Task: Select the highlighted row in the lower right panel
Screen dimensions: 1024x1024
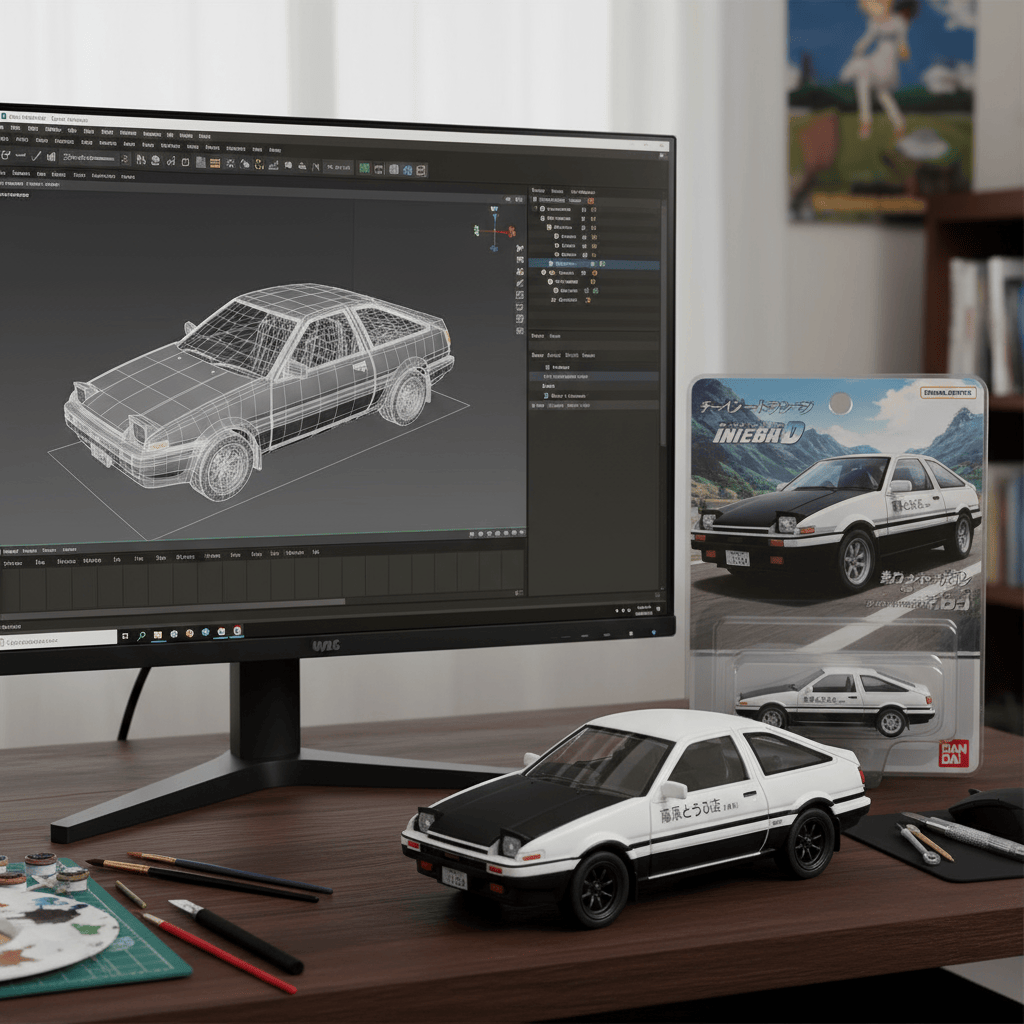Action: tap(594, 377)
